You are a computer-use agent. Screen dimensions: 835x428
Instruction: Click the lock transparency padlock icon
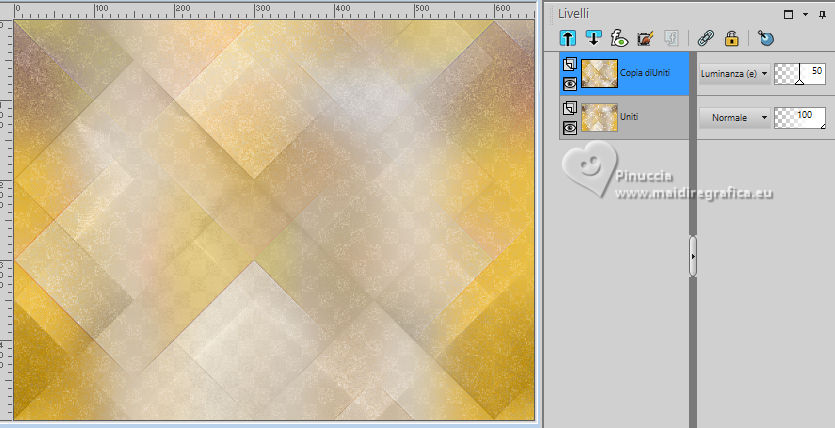(x=732, y=38)
